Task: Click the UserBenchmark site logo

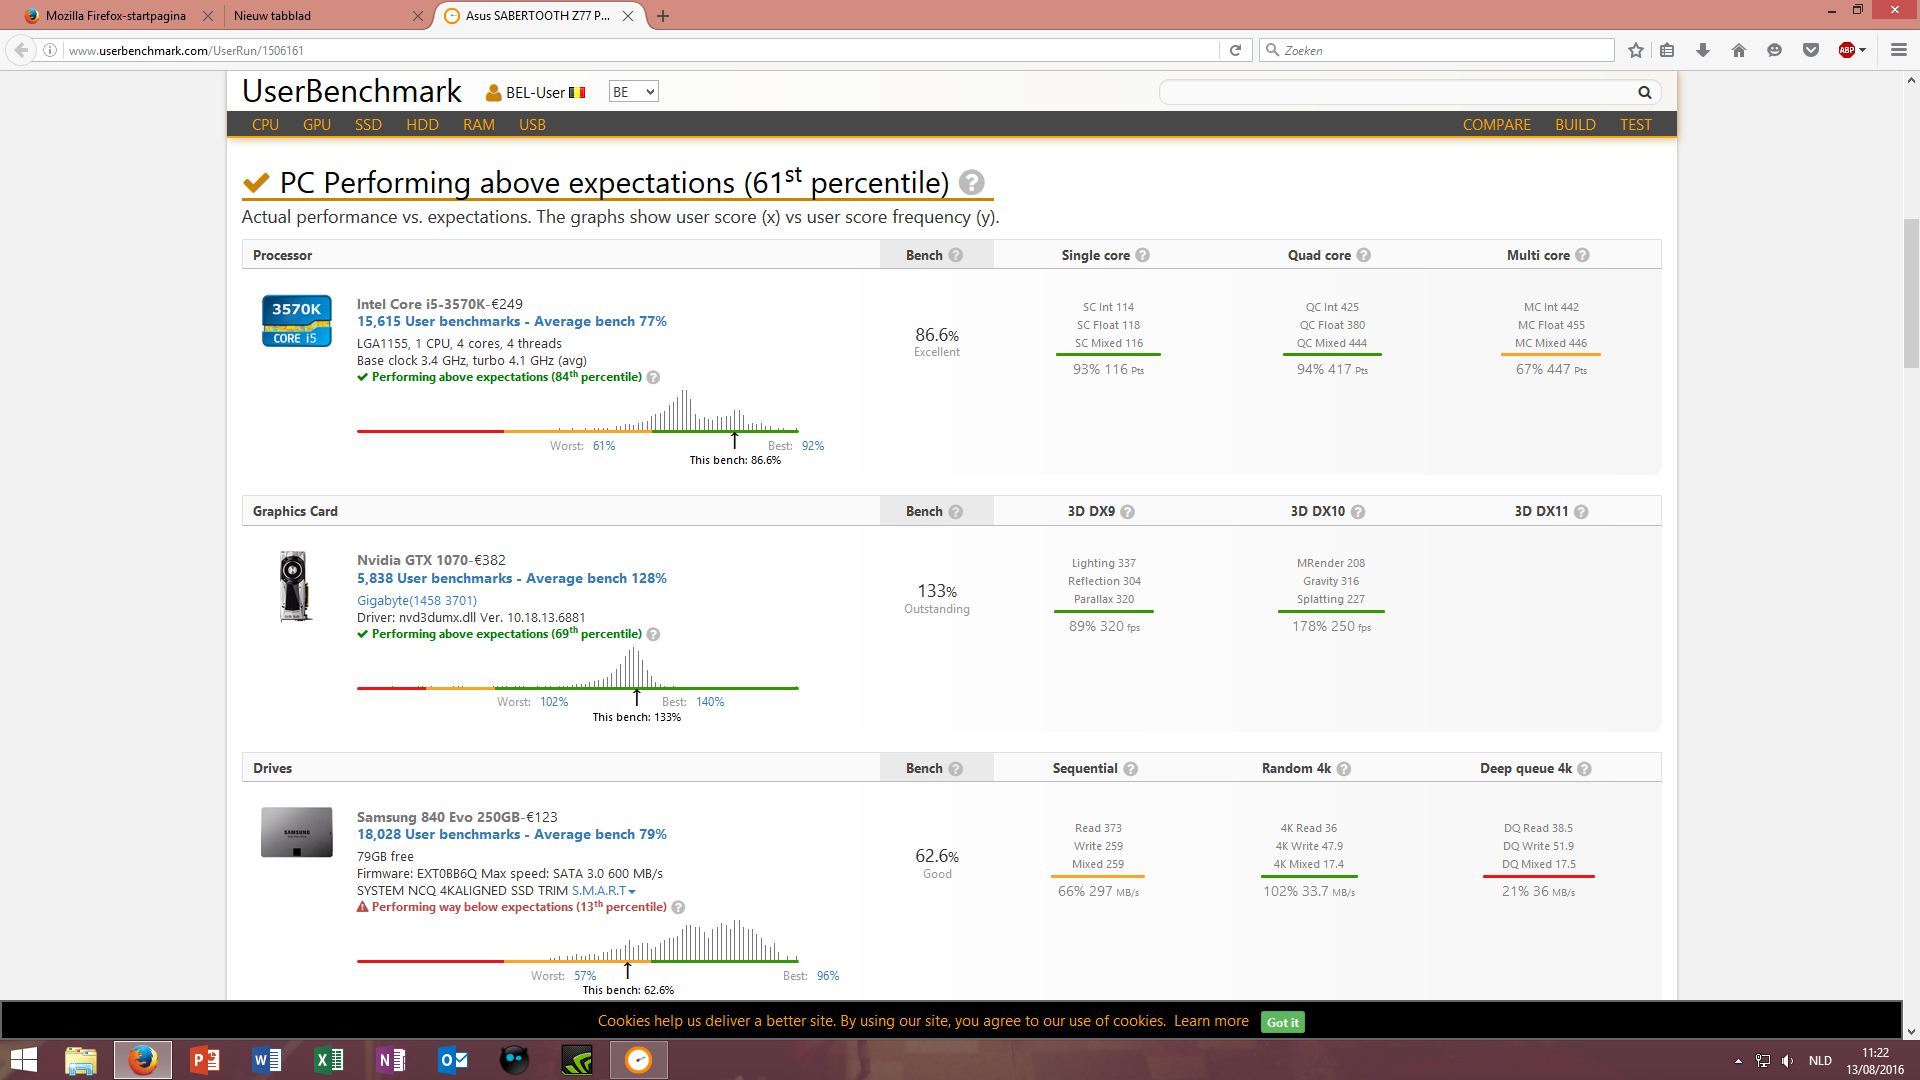Action: (x=352, y=91)
